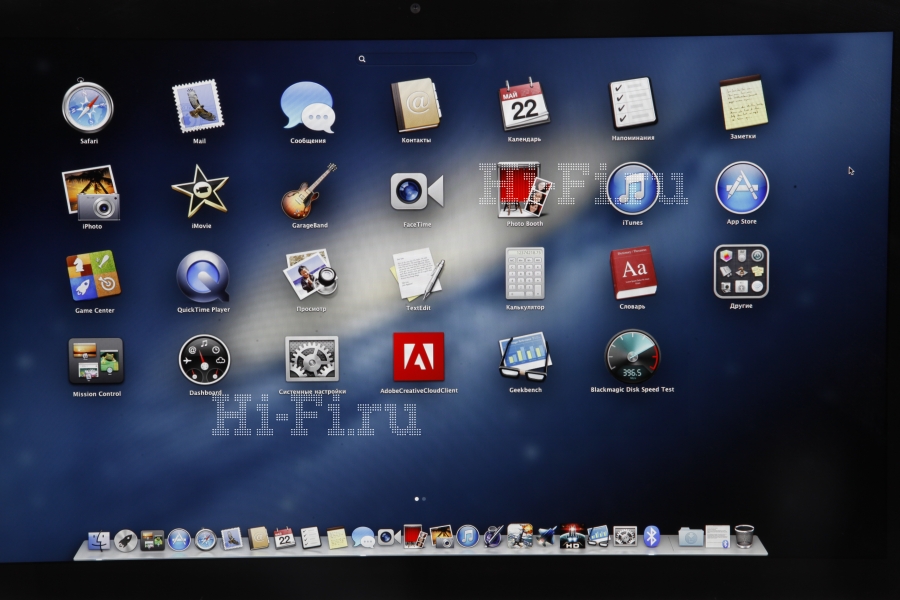Open the Photo Booth app
Viewport: 900px width, 600px height.
(x=525, y=189)
